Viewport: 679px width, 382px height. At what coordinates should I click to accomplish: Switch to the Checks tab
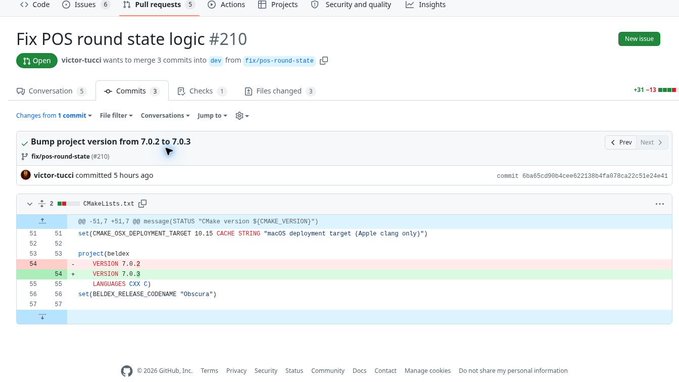coord(202,91)
